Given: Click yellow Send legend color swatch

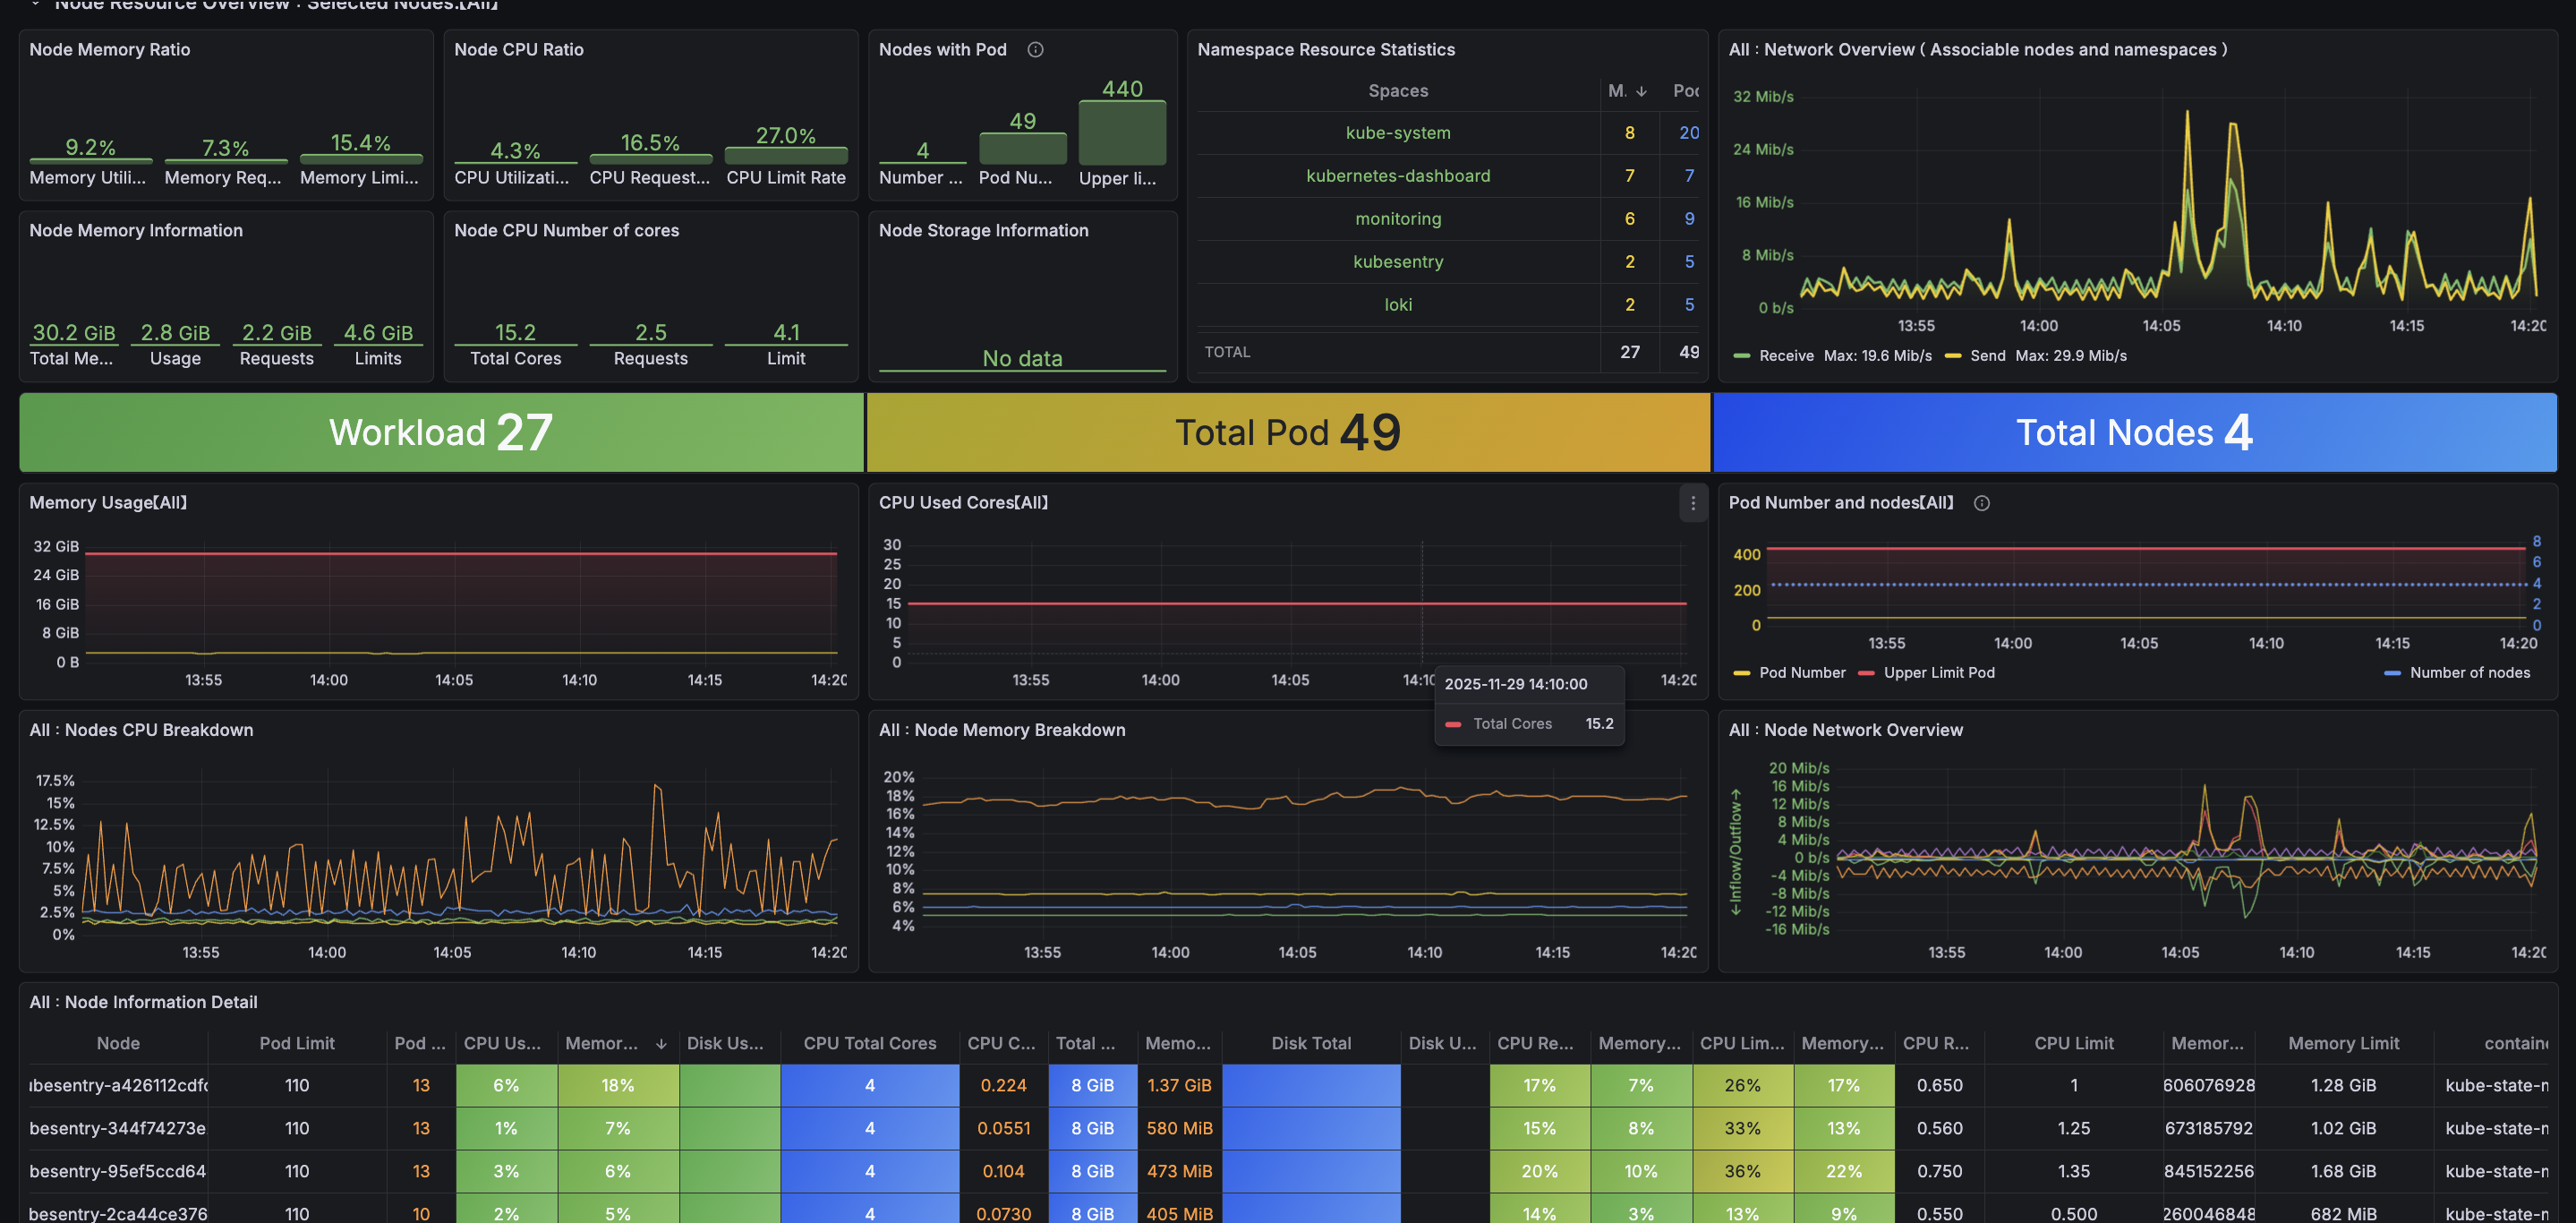Looking at the screenshot, I should [x=1952, y=356].
